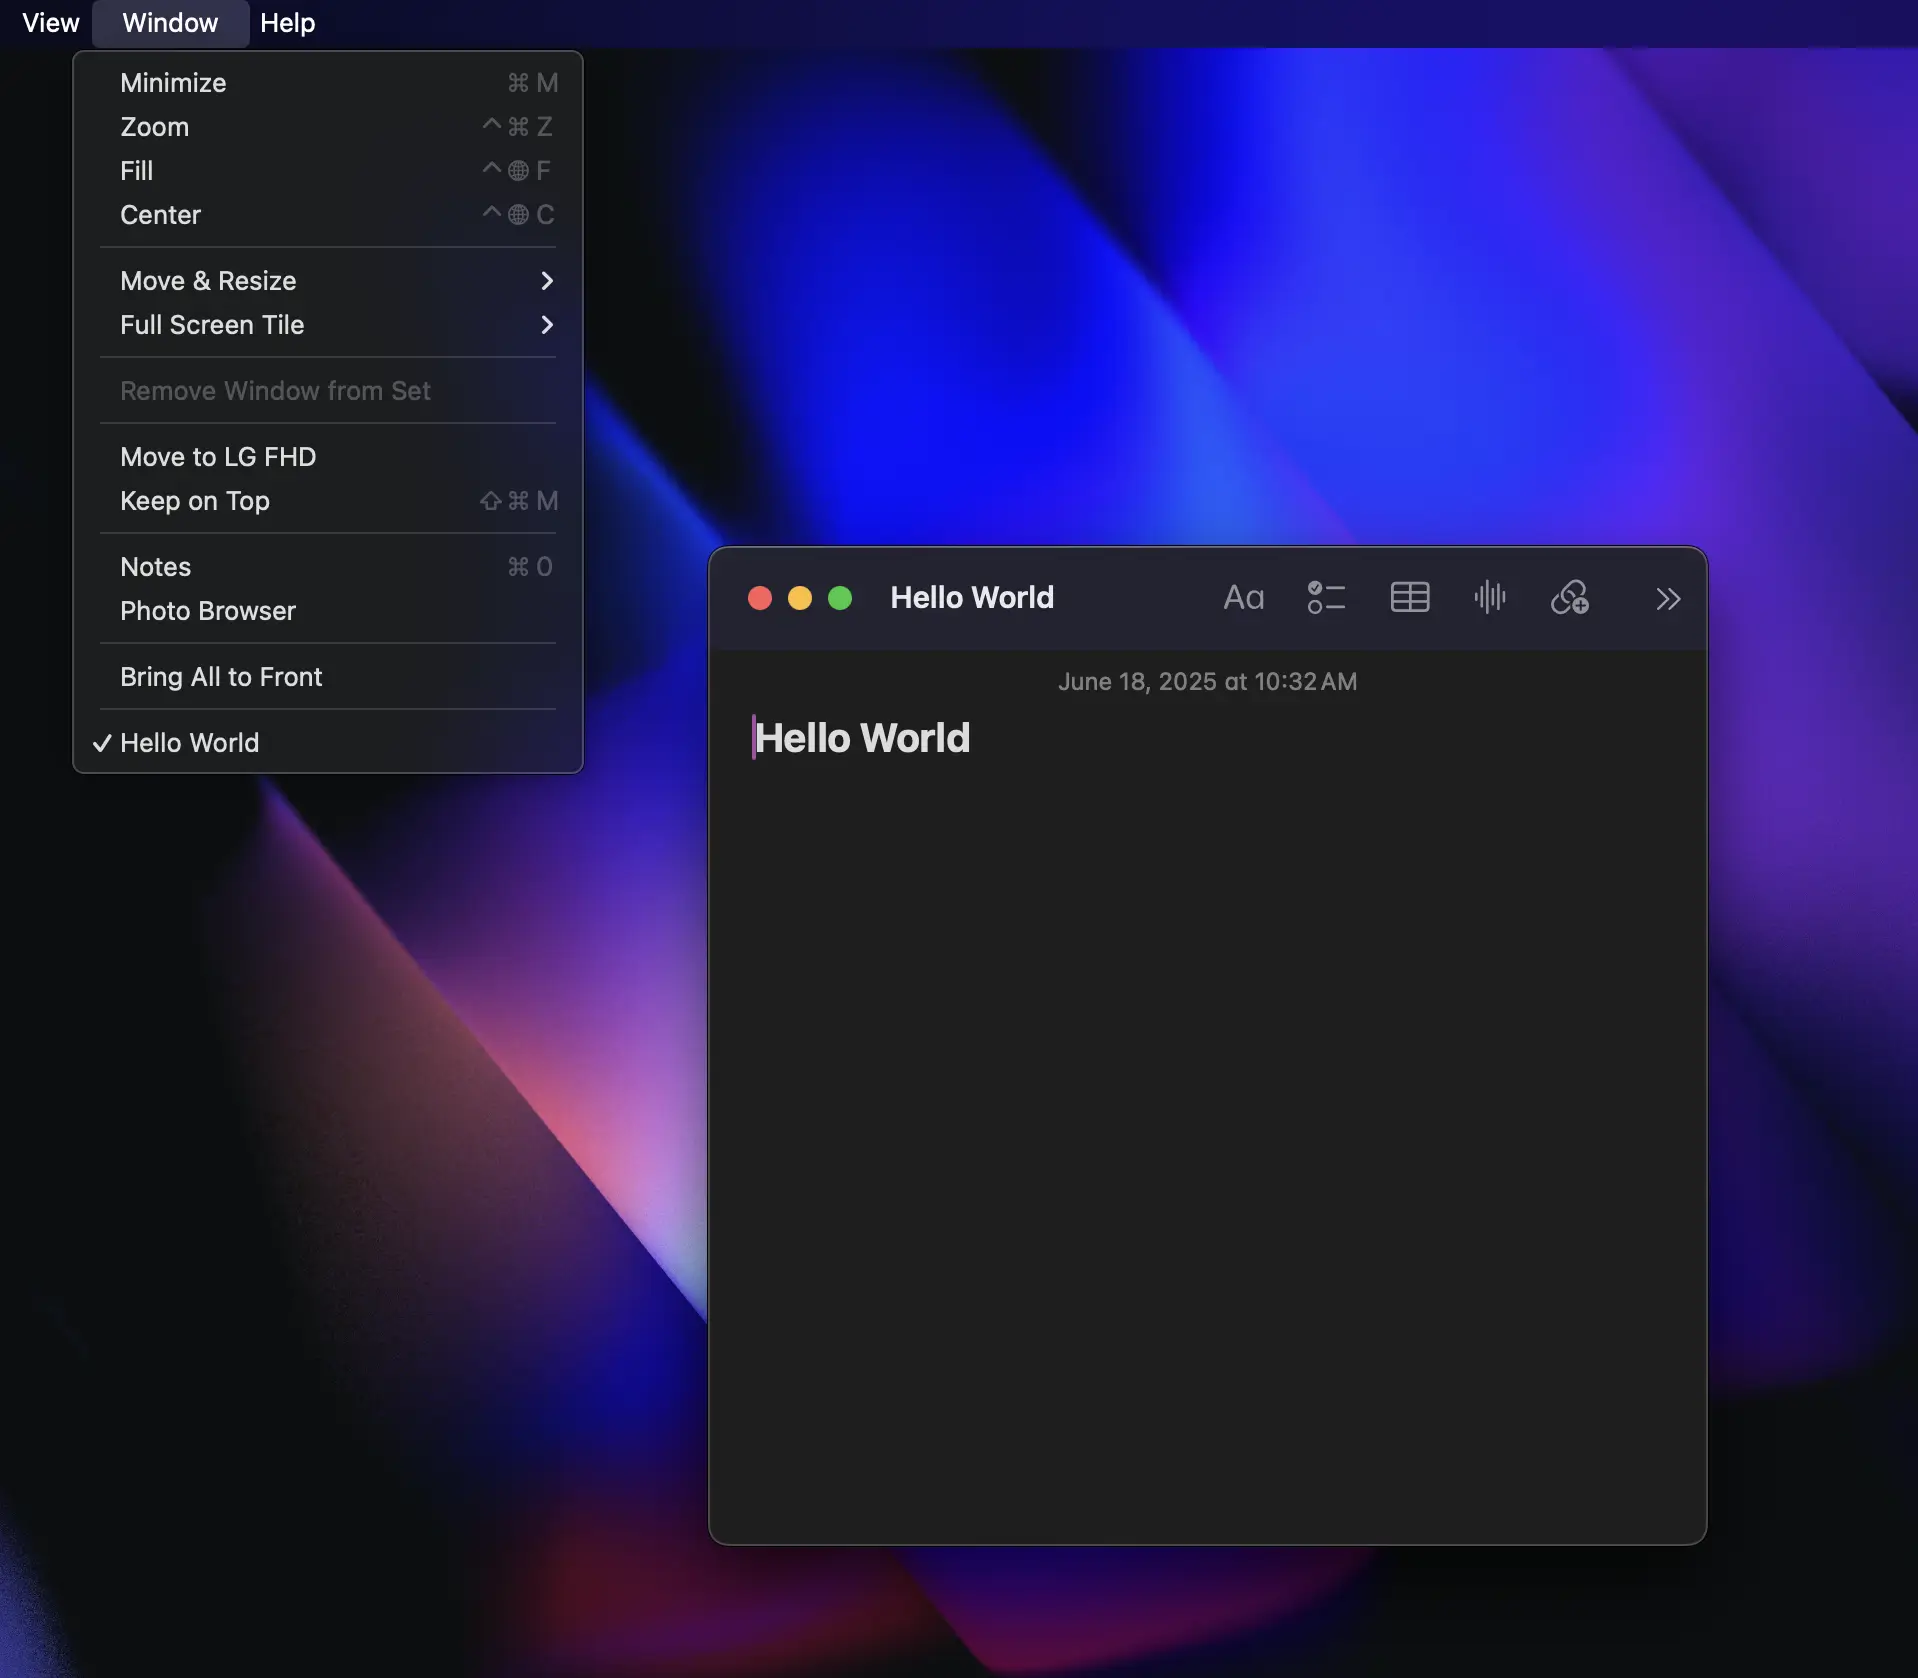The height and width of the screenshot is (1678, 1918).
Task: Open Photo Browser from the Window menu
Action: 208,611
